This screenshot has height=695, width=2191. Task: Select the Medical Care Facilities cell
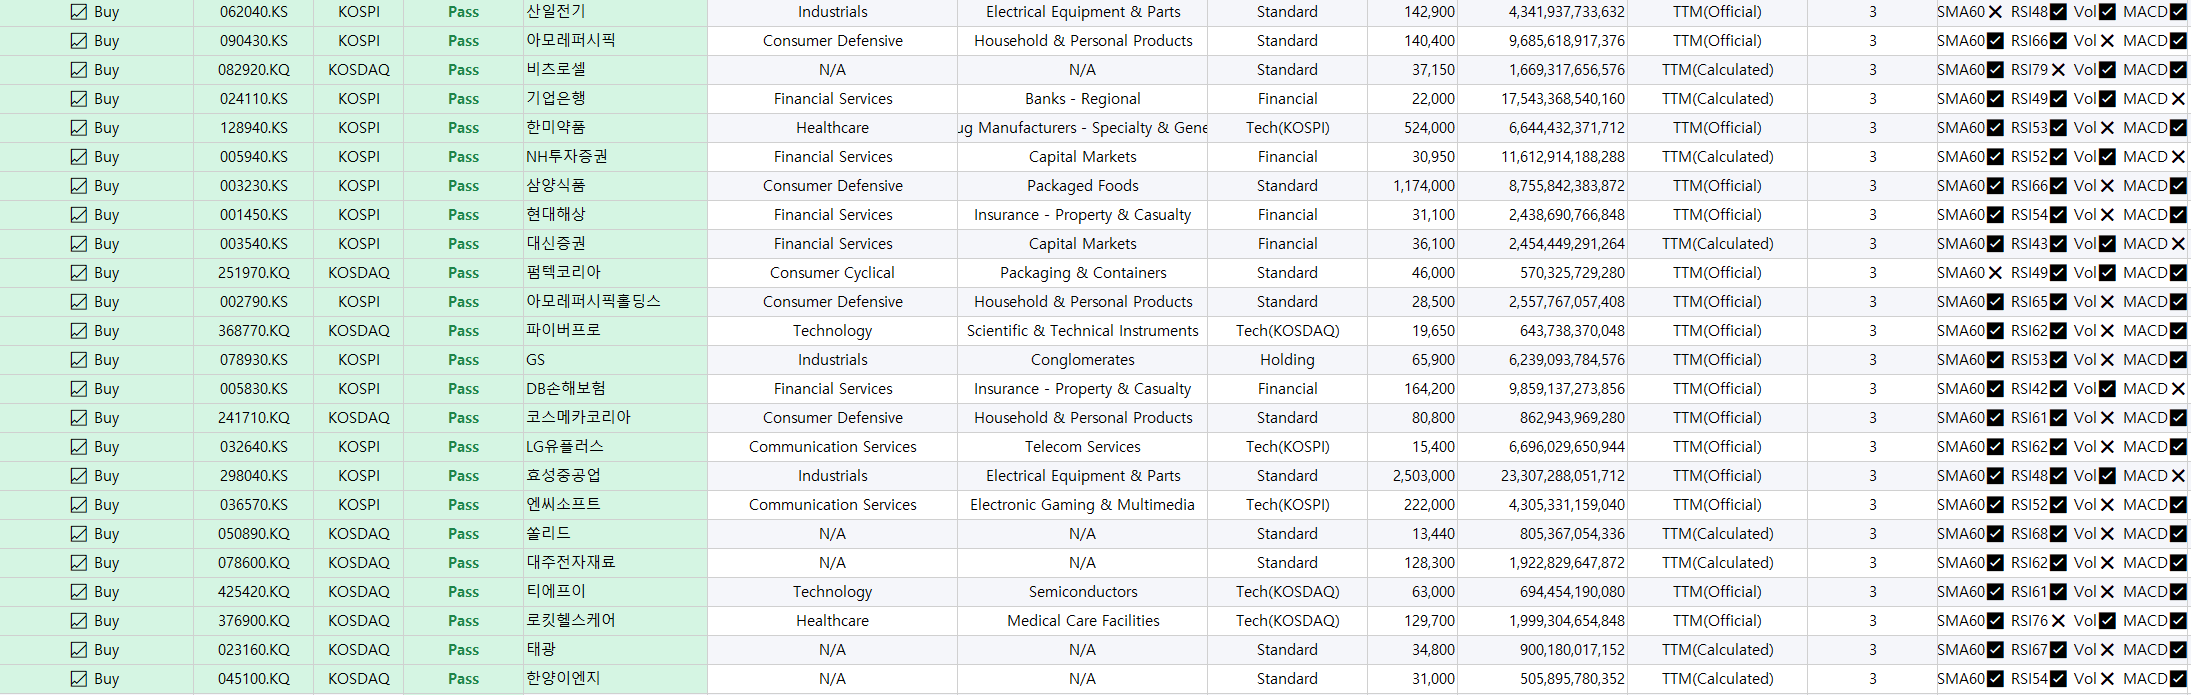(1083, 621)
